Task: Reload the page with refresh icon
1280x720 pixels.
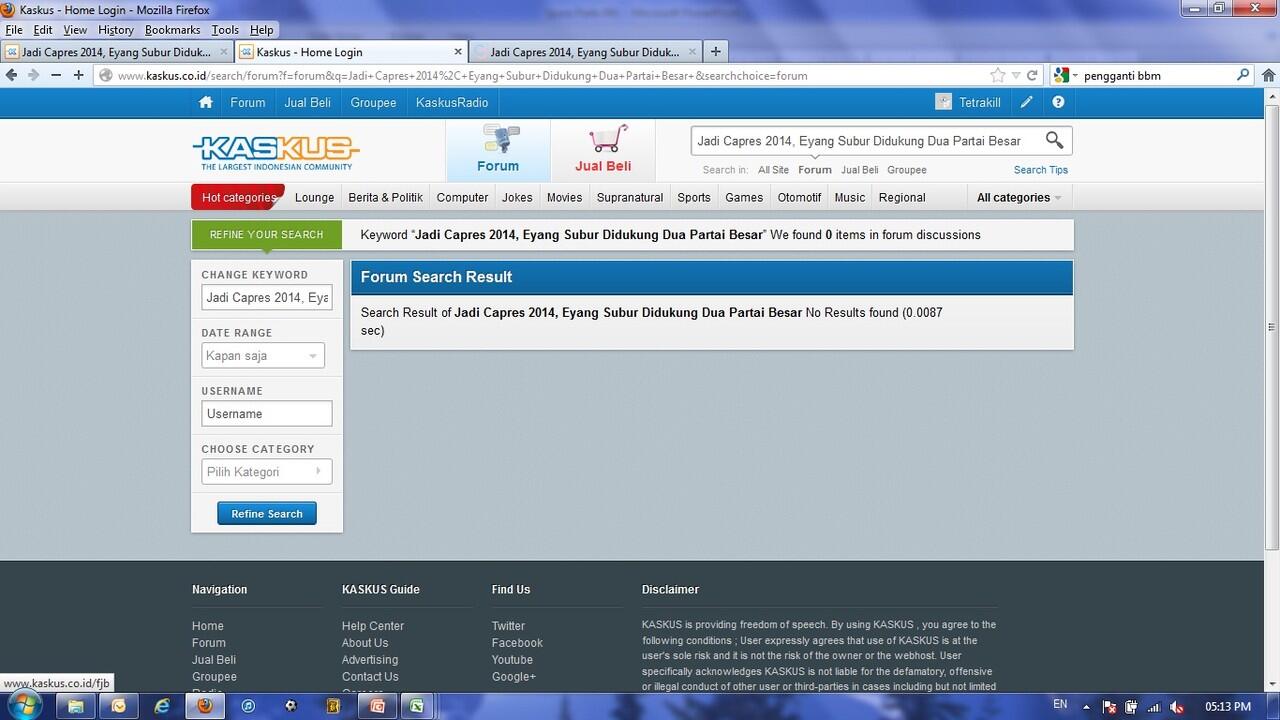Action: pos(1033,75)
